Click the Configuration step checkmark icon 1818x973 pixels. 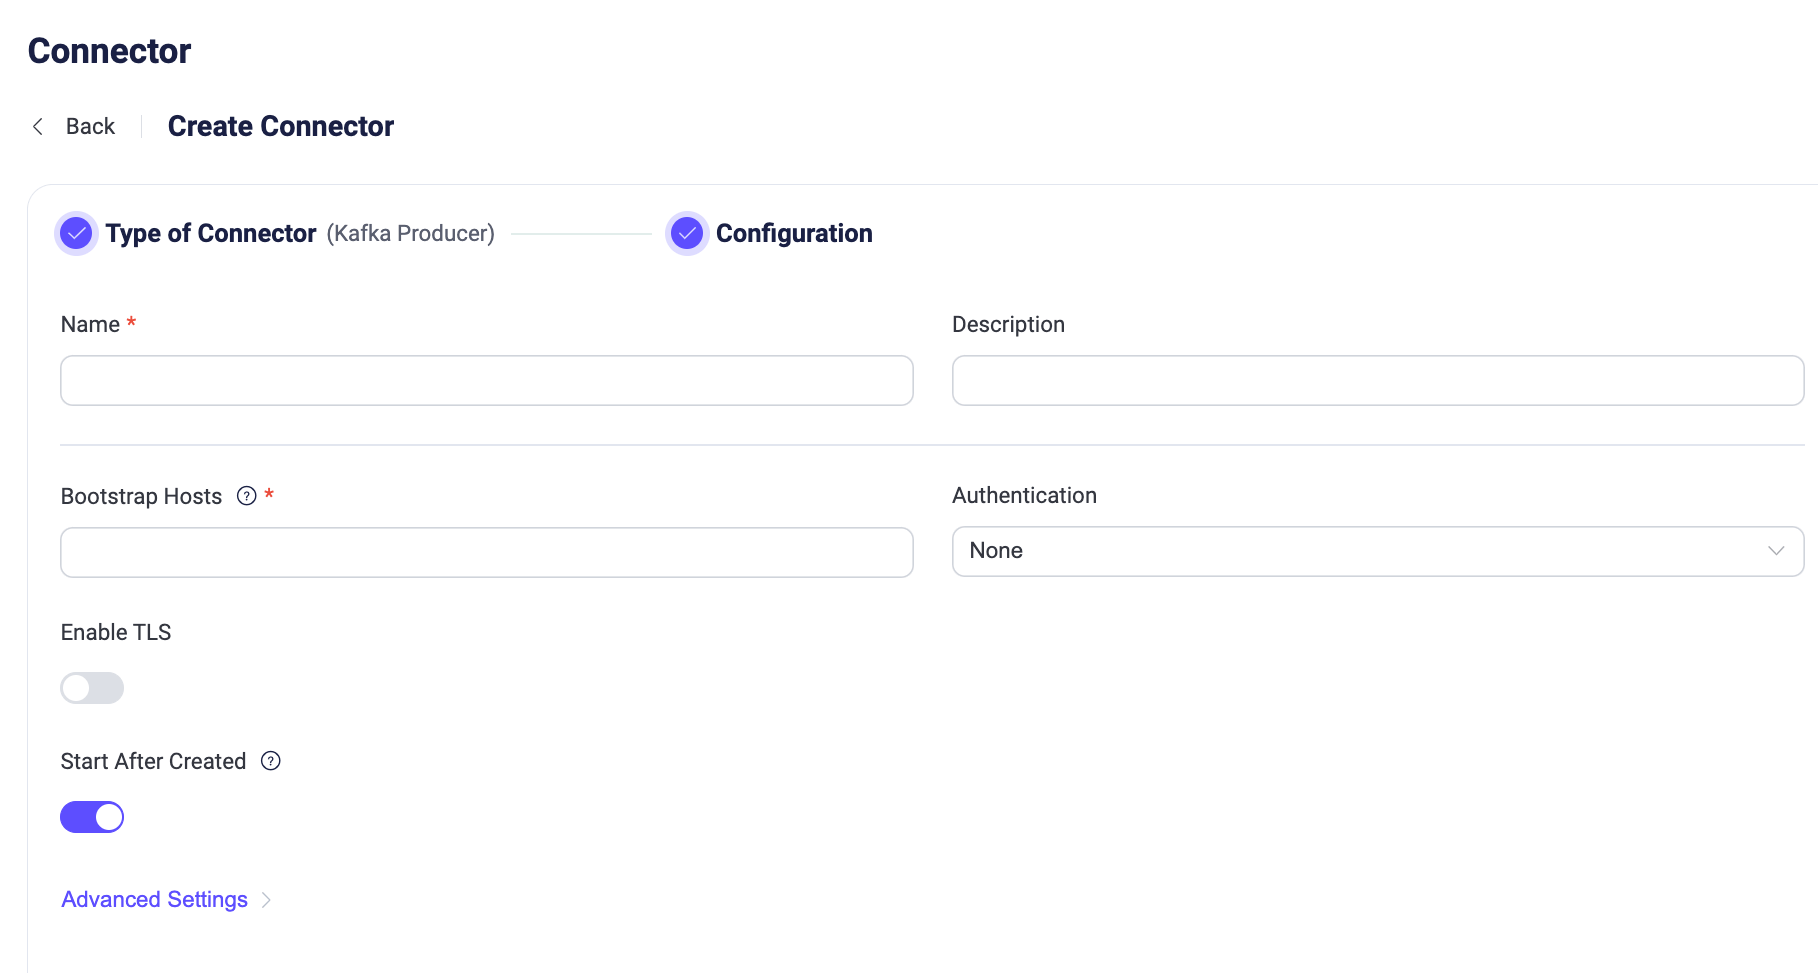point(687,234)
